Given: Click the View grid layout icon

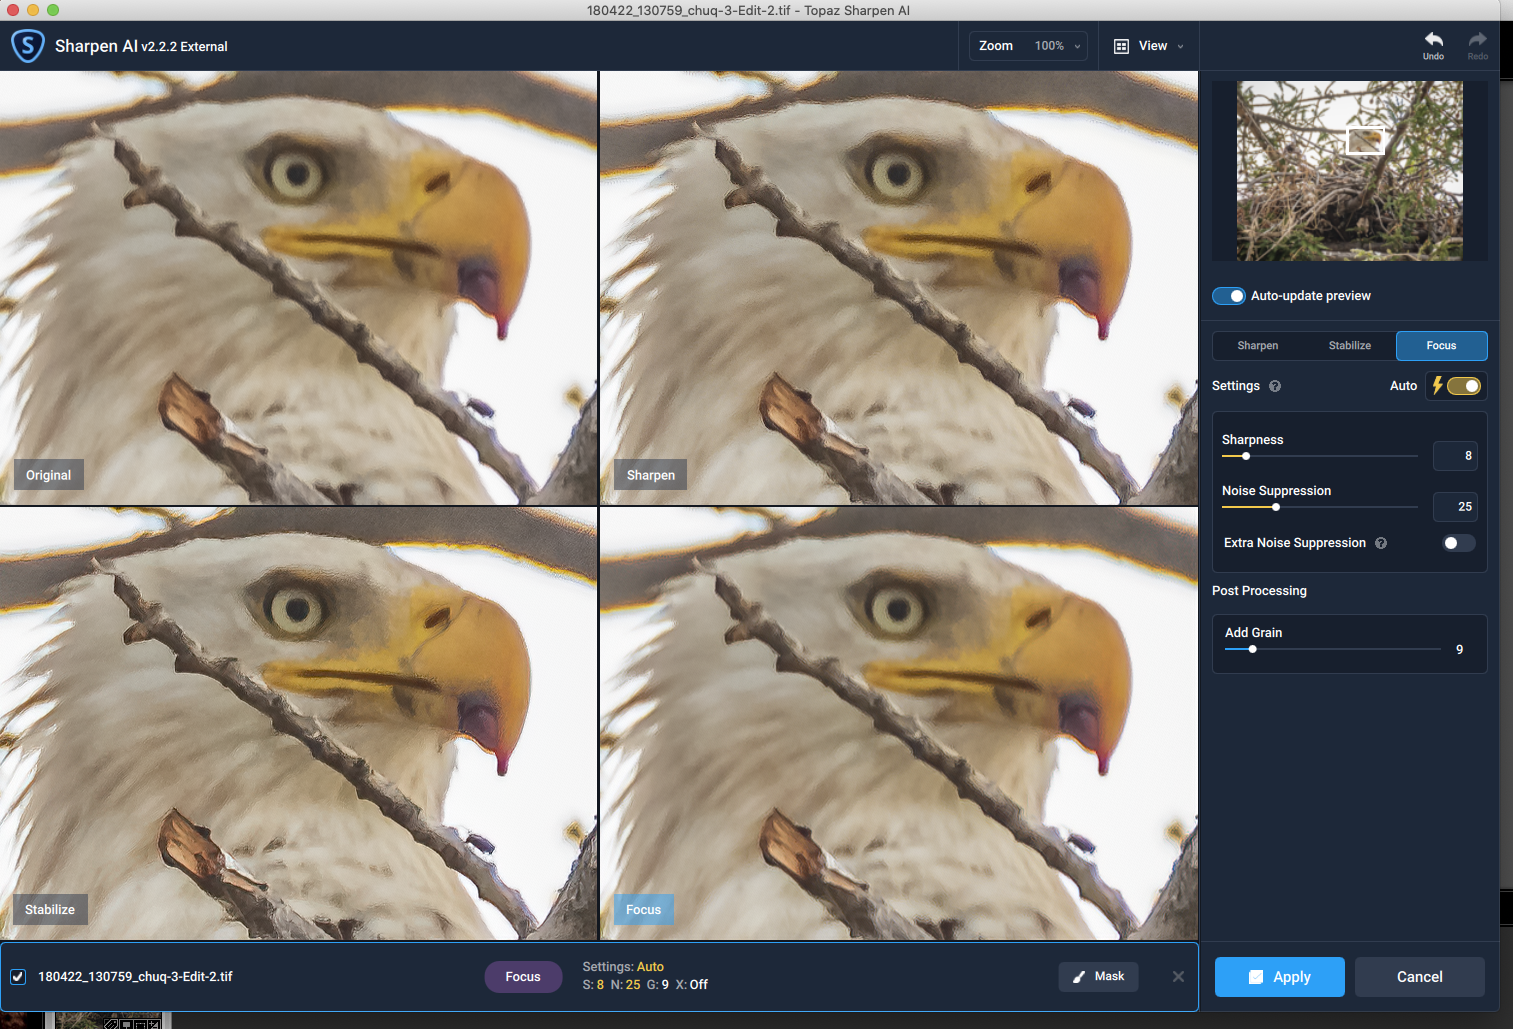Looking at the screenshot, I should pos(1121,46).
